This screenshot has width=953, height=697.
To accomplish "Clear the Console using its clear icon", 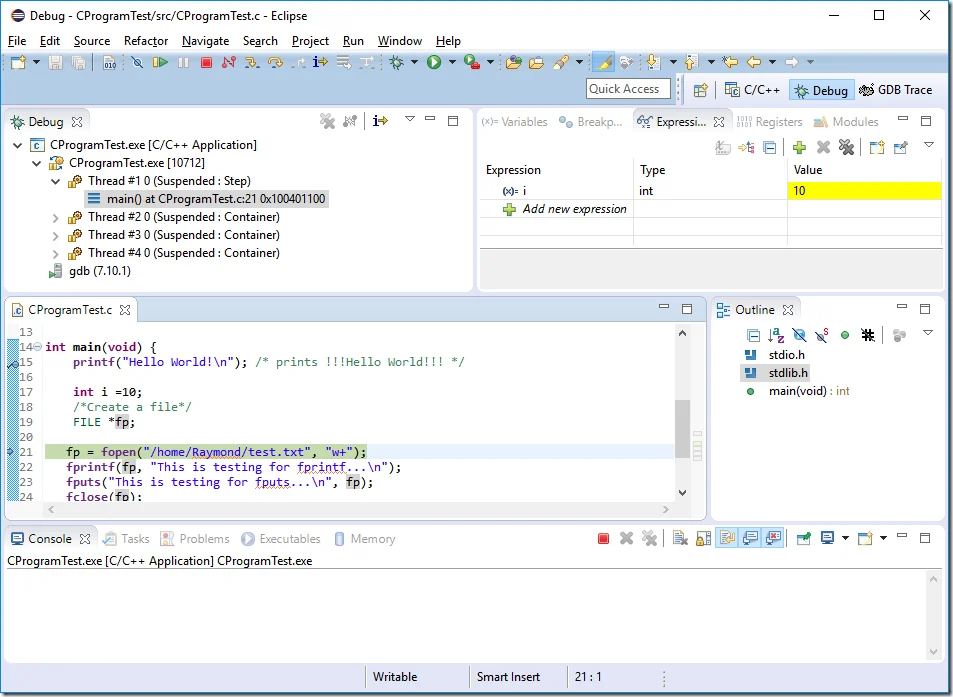I will point(678,538).
